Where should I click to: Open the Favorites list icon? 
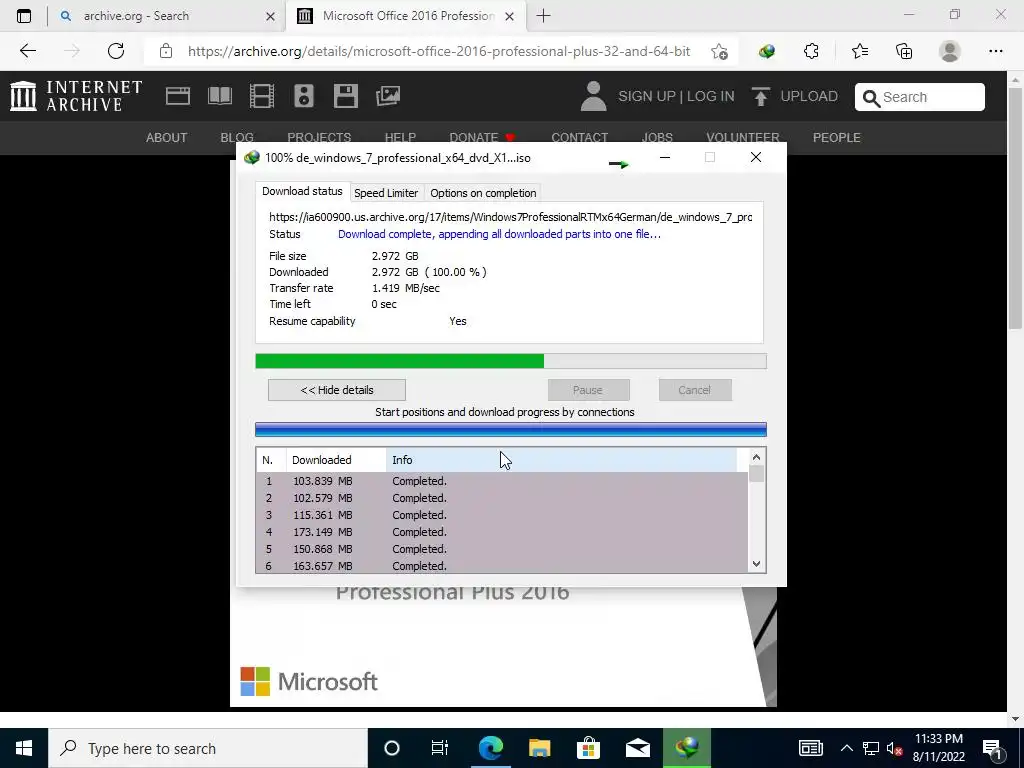pyautogui.click(x=859, y=51)
